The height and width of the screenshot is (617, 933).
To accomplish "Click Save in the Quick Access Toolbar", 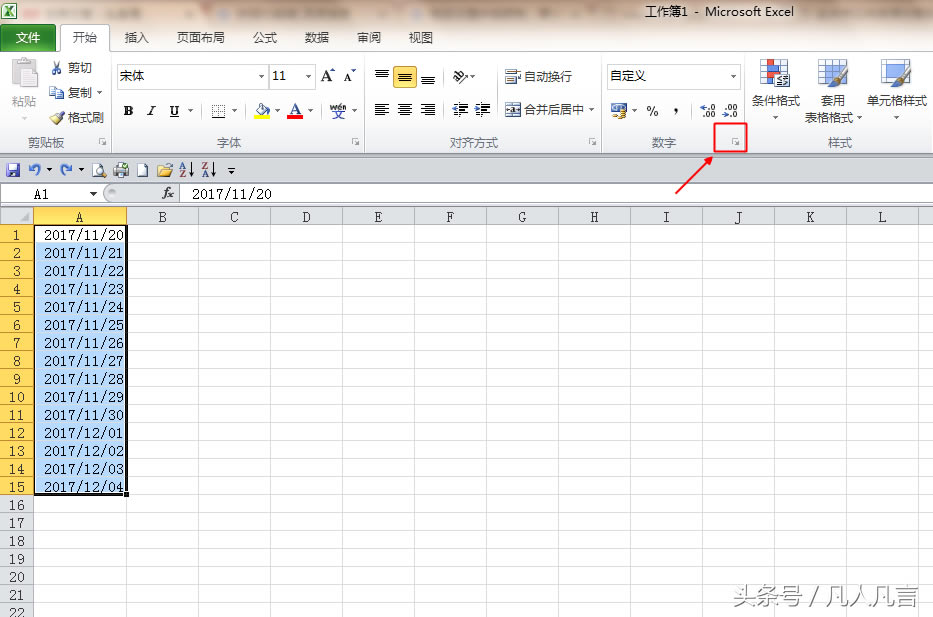I will (x=12, y=169).
